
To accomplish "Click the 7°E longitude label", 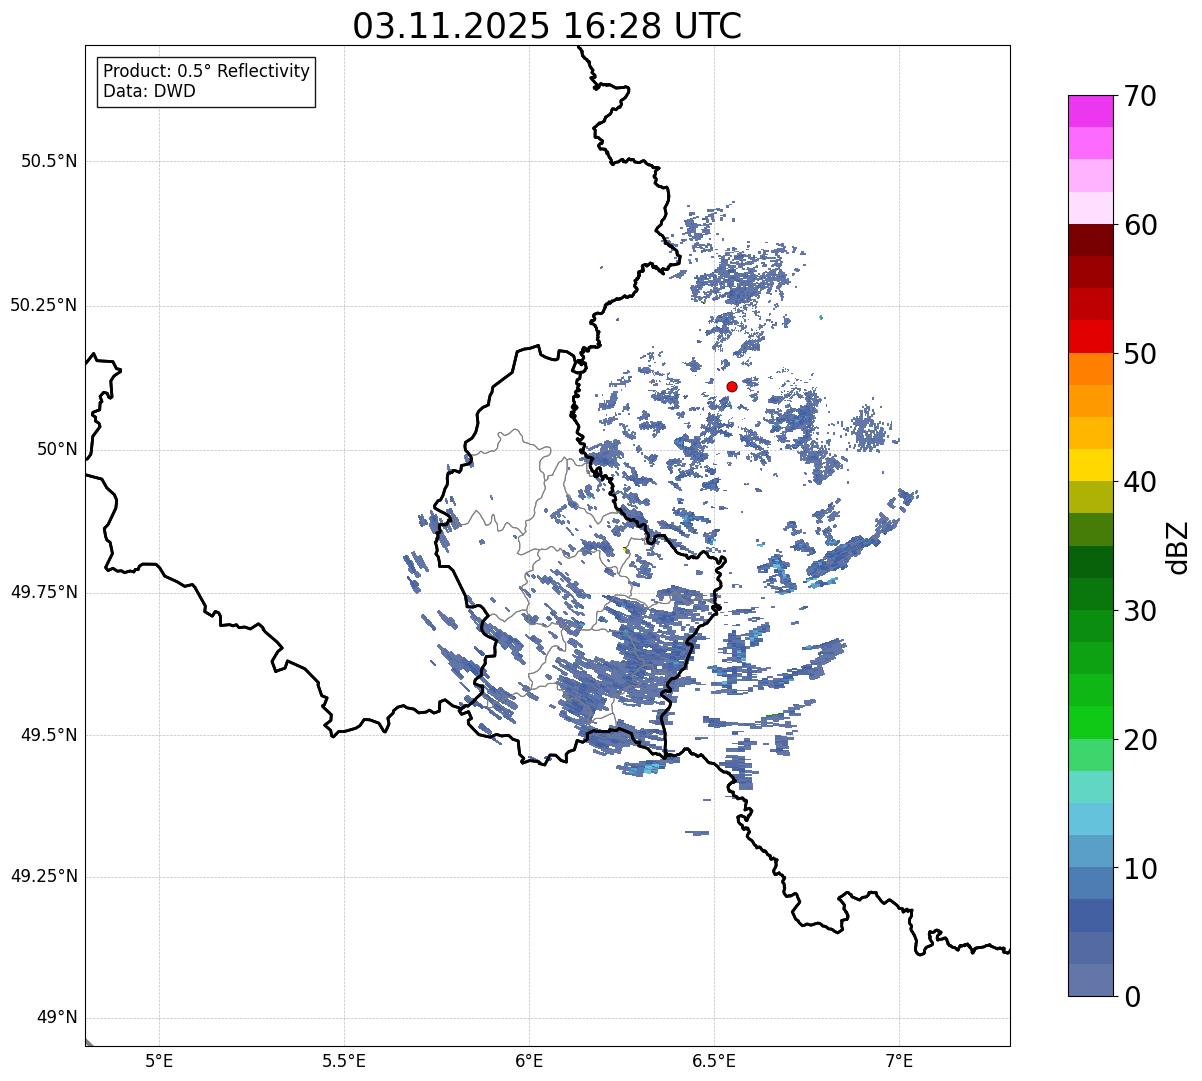I will [x=899, y=1060].
